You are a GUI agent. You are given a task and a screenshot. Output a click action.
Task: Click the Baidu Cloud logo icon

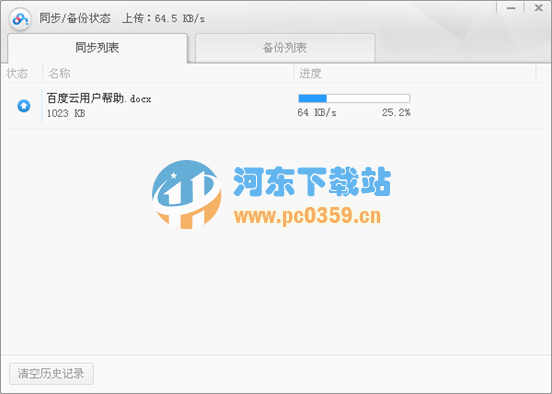(20, 19)
